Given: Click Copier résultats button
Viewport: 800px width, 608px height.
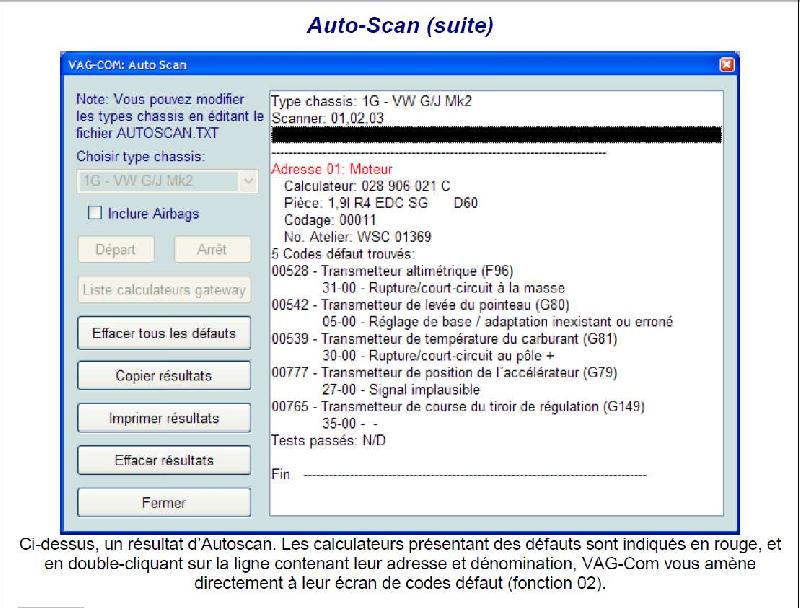Looking at the screenshot, I should click(164, 375).
